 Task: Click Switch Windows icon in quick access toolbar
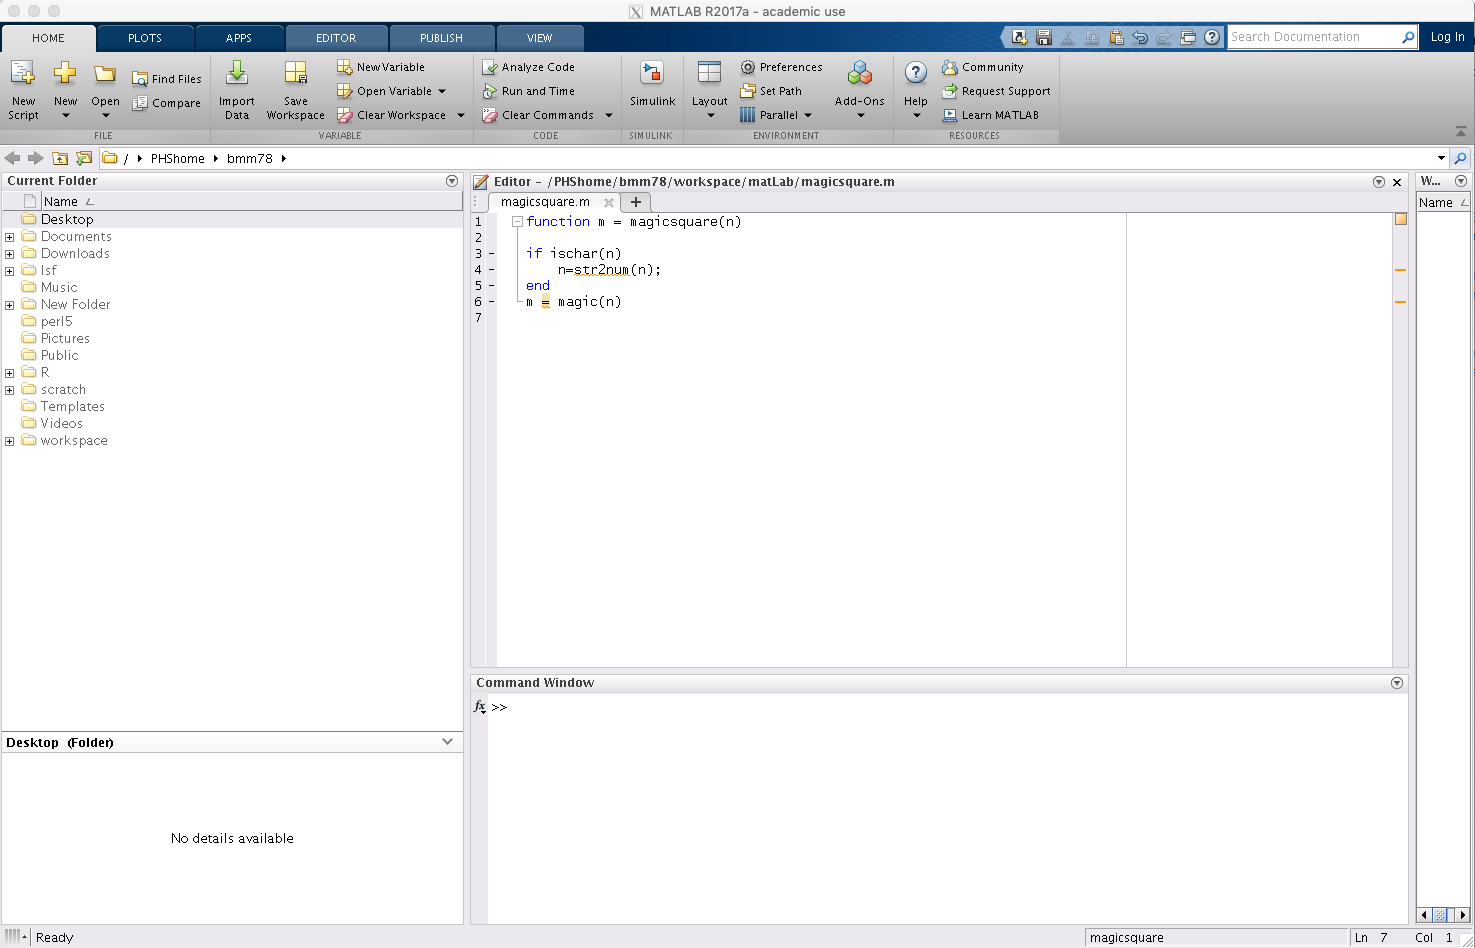tap(1188, 37)
